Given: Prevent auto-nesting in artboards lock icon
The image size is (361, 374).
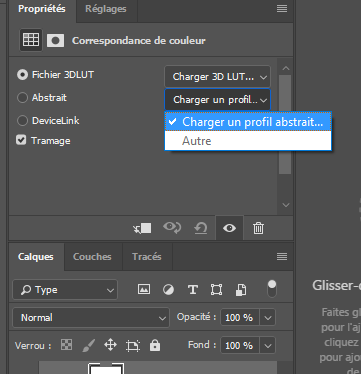Looking at the screenshot, I should tap(133, 346).
